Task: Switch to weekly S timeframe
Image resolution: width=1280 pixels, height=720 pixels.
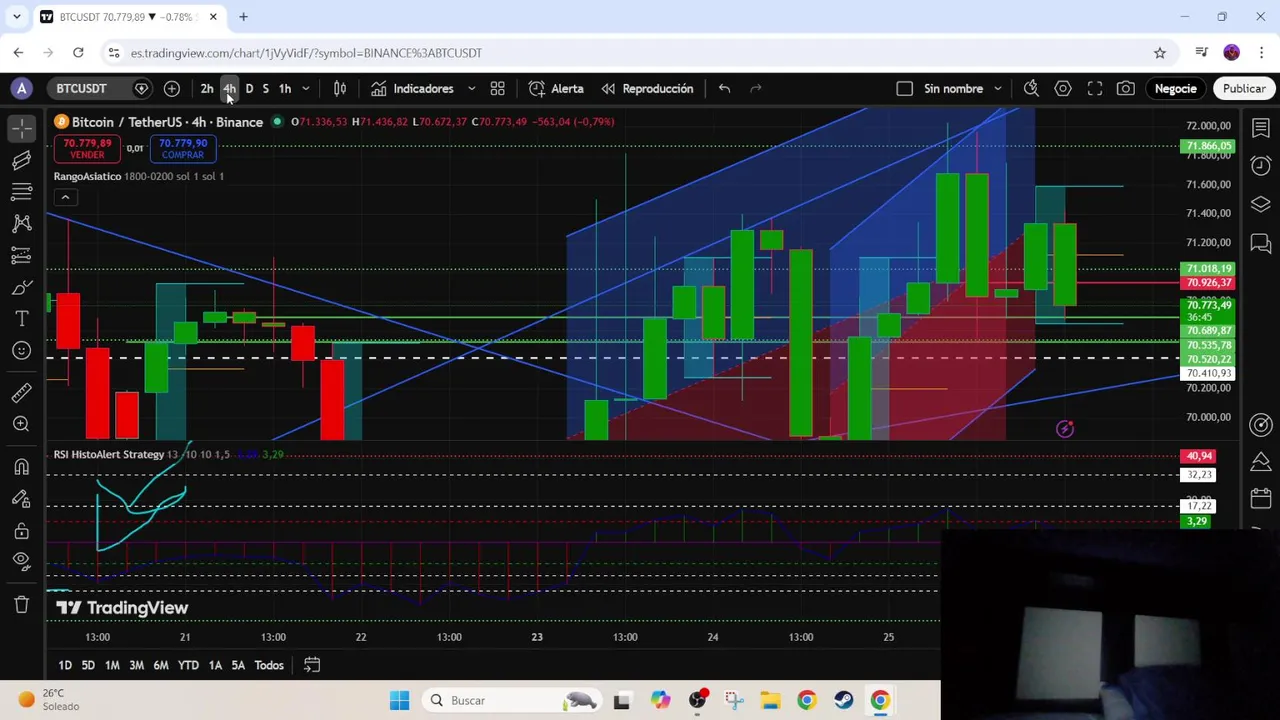Action: click(265, 89)
